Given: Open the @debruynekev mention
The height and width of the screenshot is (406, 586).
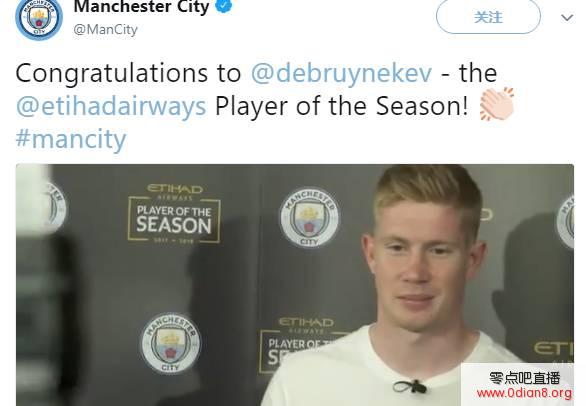Looking at the screenshot, I should point(341,73).
